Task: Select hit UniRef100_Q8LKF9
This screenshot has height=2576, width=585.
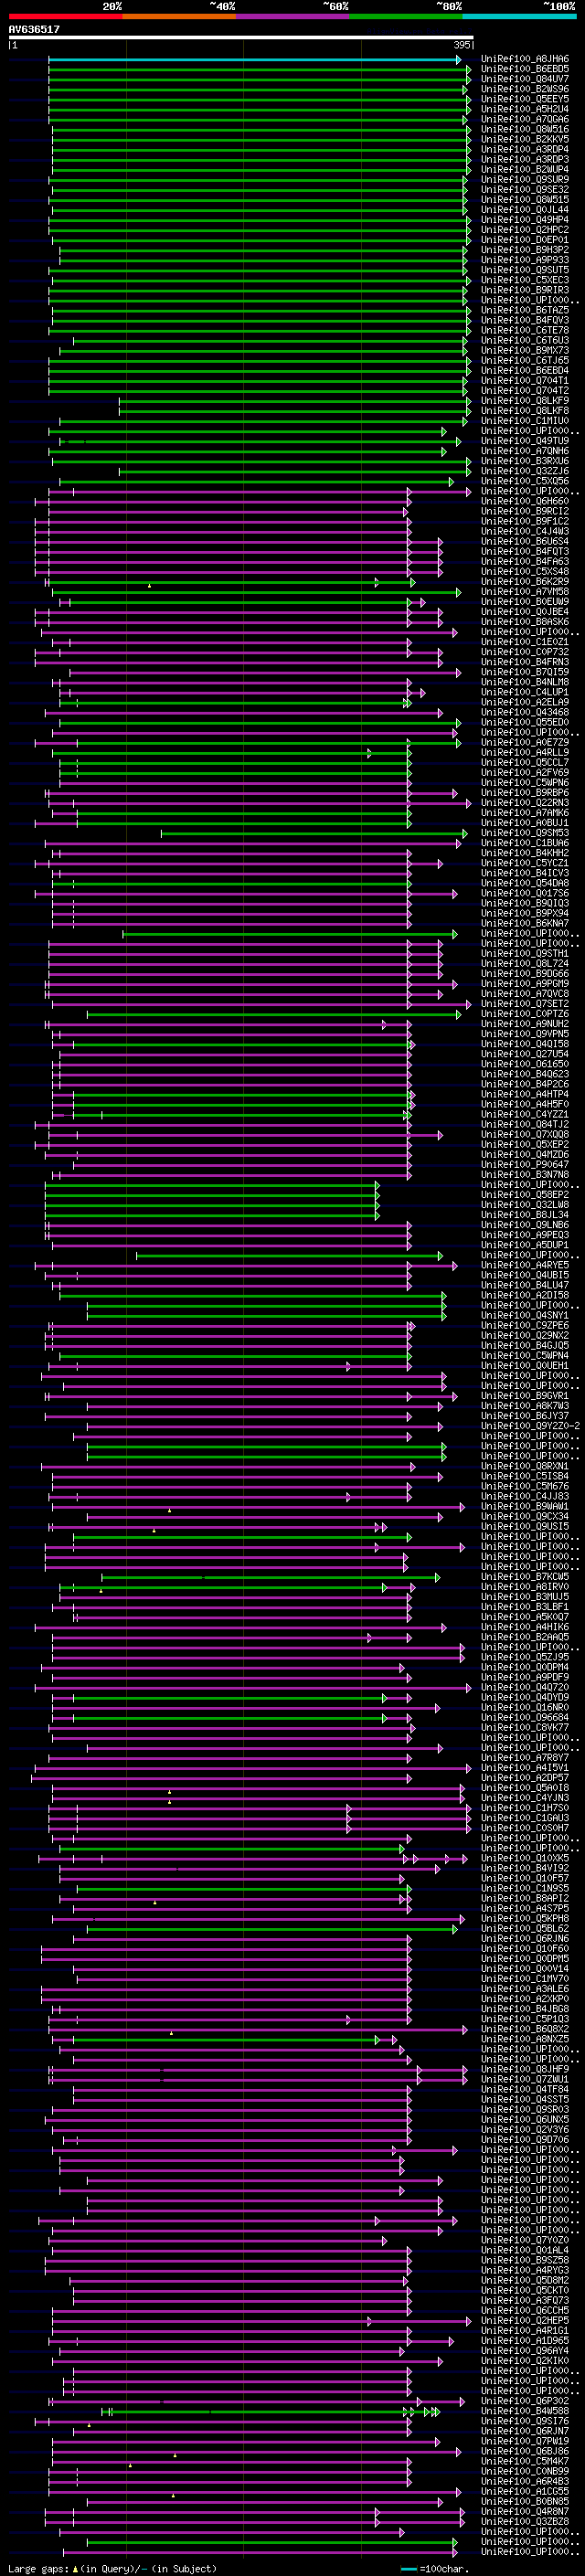Action: click(x=525, y=401)
